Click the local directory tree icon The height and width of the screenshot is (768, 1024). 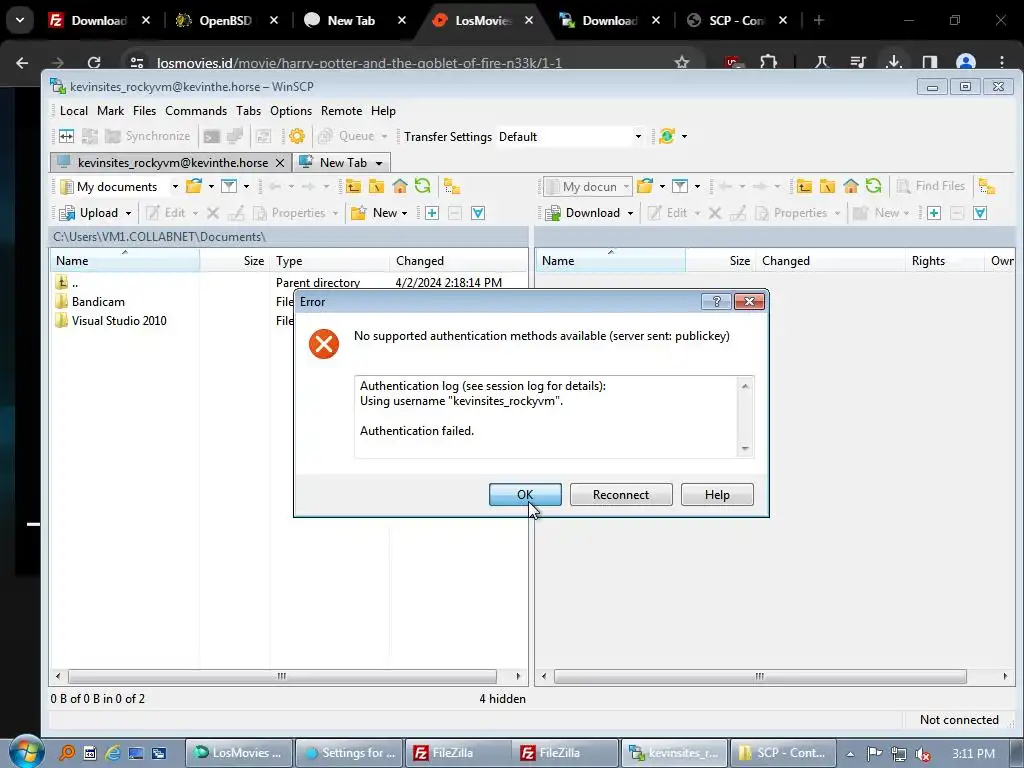coord(452,186)
